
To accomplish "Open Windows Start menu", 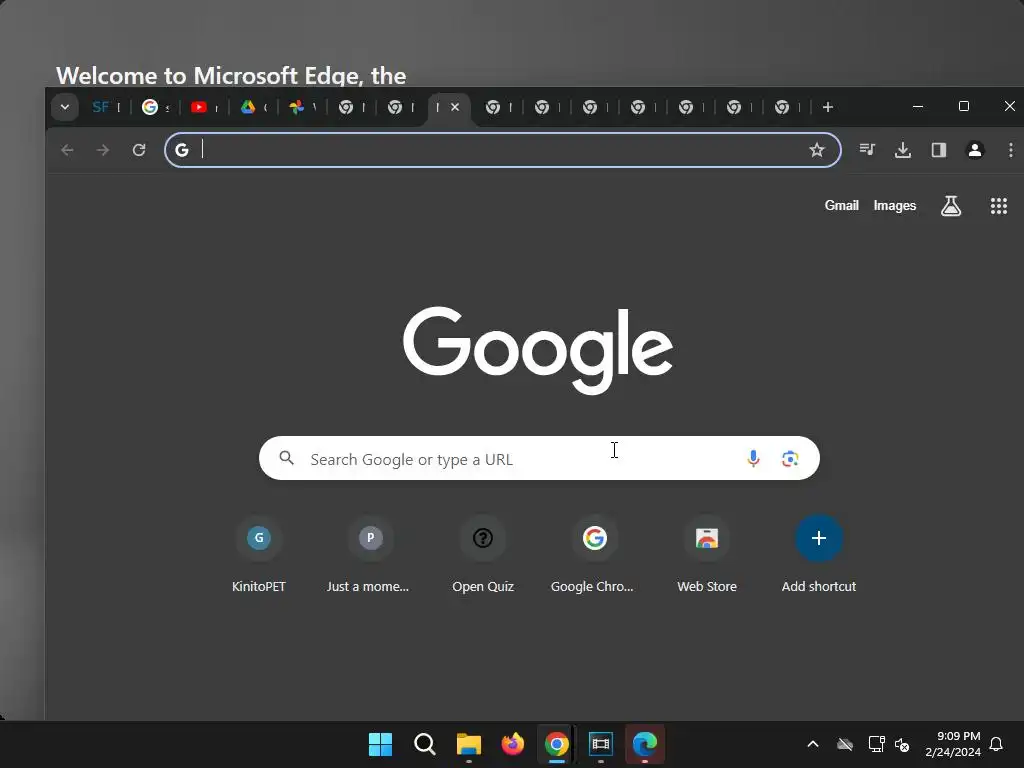I will click(x=381, y=744).
